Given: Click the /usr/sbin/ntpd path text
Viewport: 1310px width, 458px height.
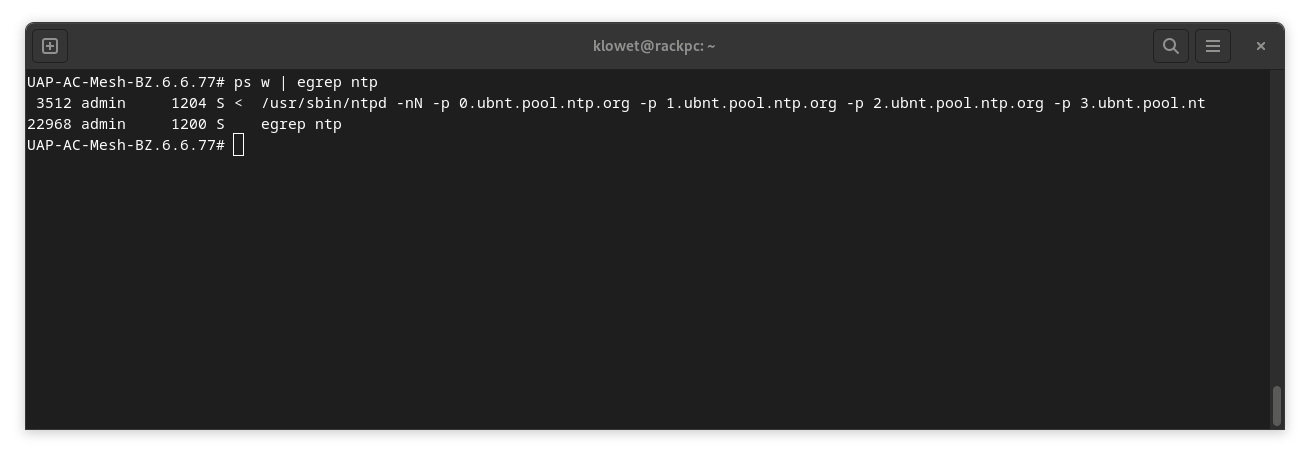Looking at the screenshot, I should 323,104.
